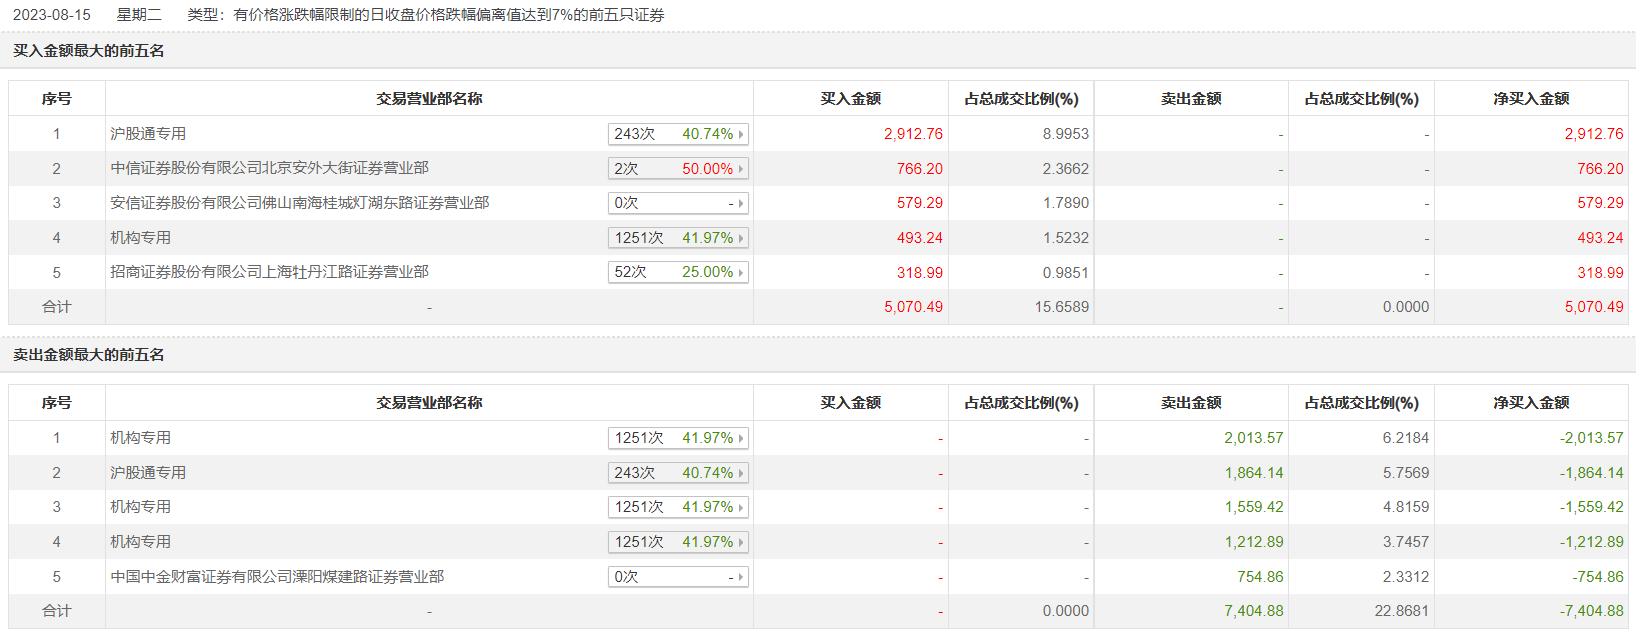Click 净买入金额 header in the buy table
The width and height of the screenshot is (1636, 636).
coord(1531,99)
